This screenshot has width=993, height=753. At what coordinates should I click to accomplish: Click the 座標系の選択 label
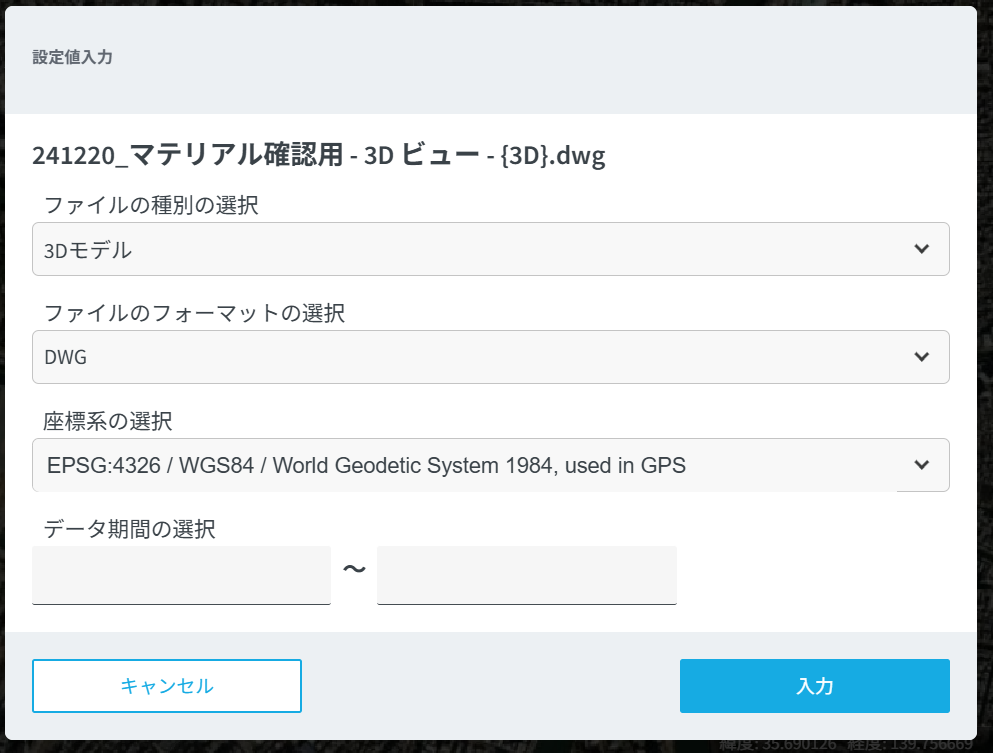(108, 422)
